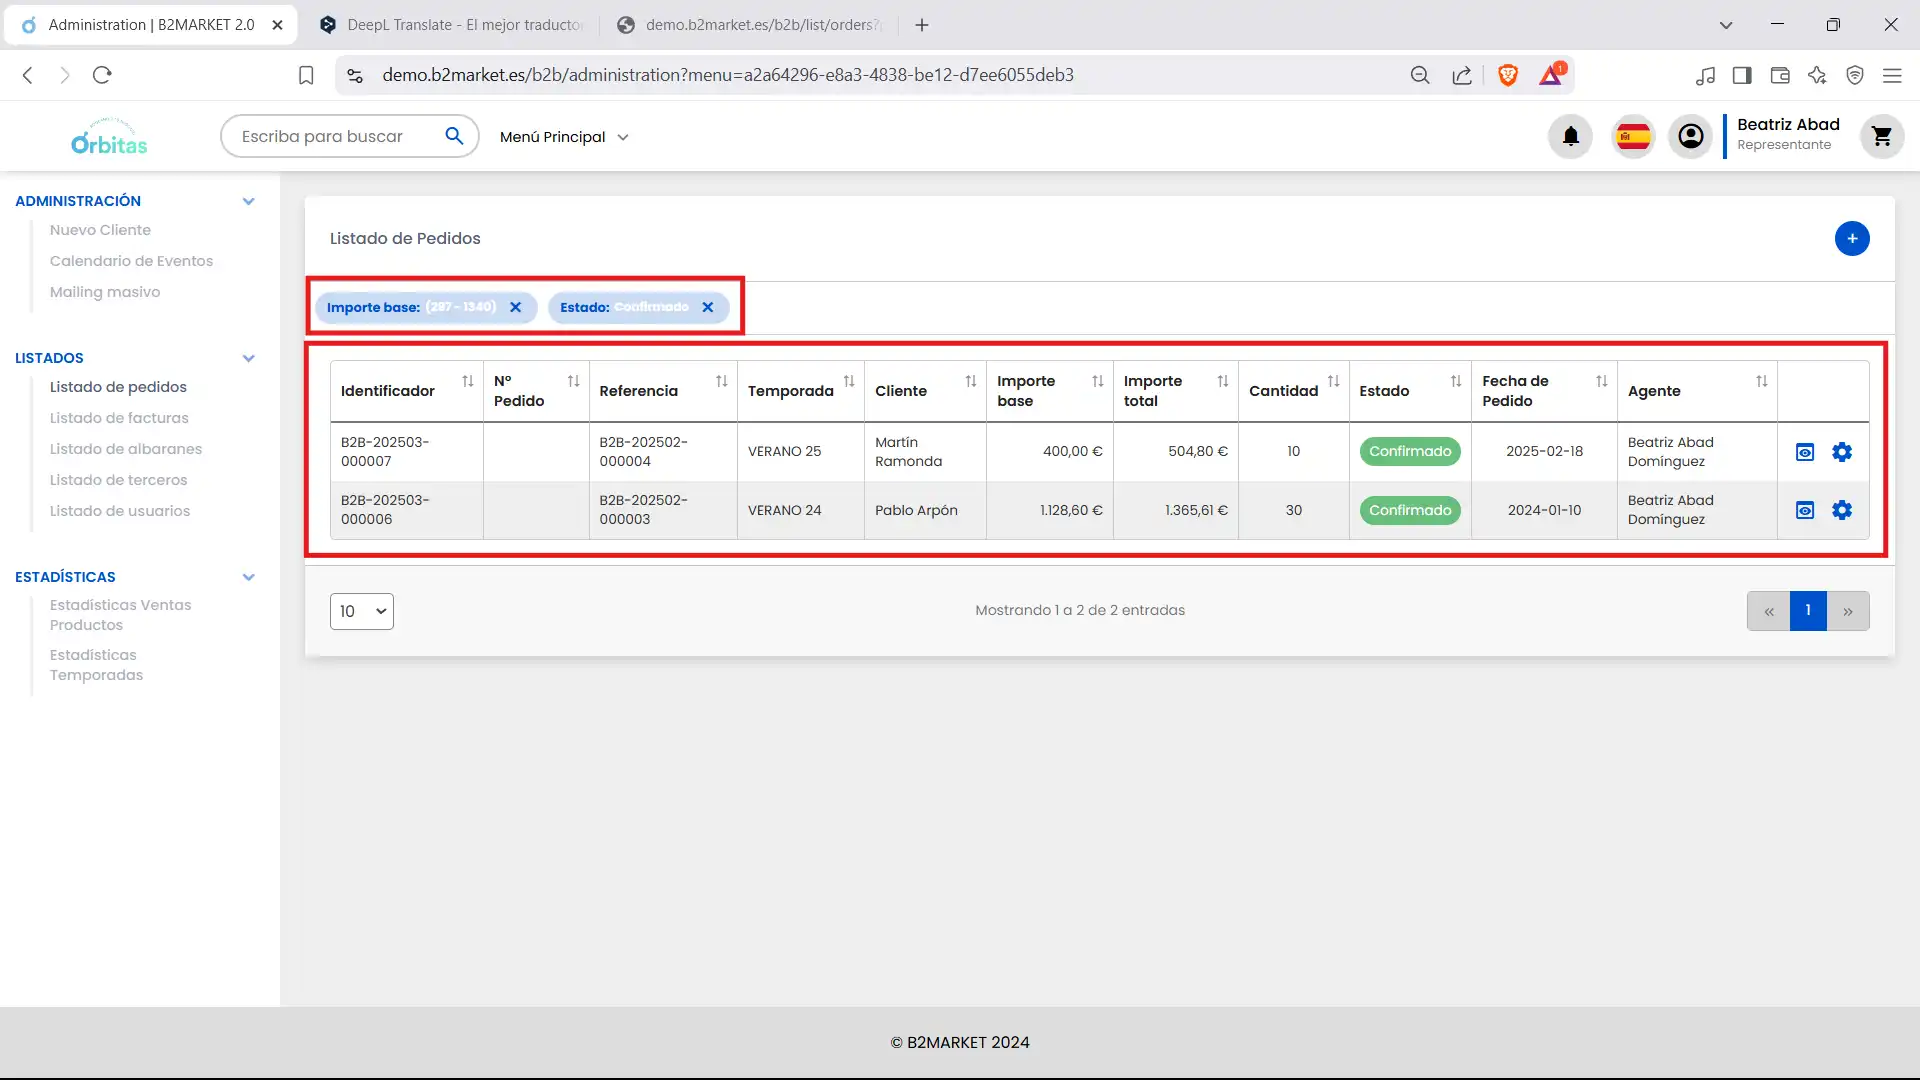
Task: View order B2B-202503-000006 with eye icon
Action: 1804,510
